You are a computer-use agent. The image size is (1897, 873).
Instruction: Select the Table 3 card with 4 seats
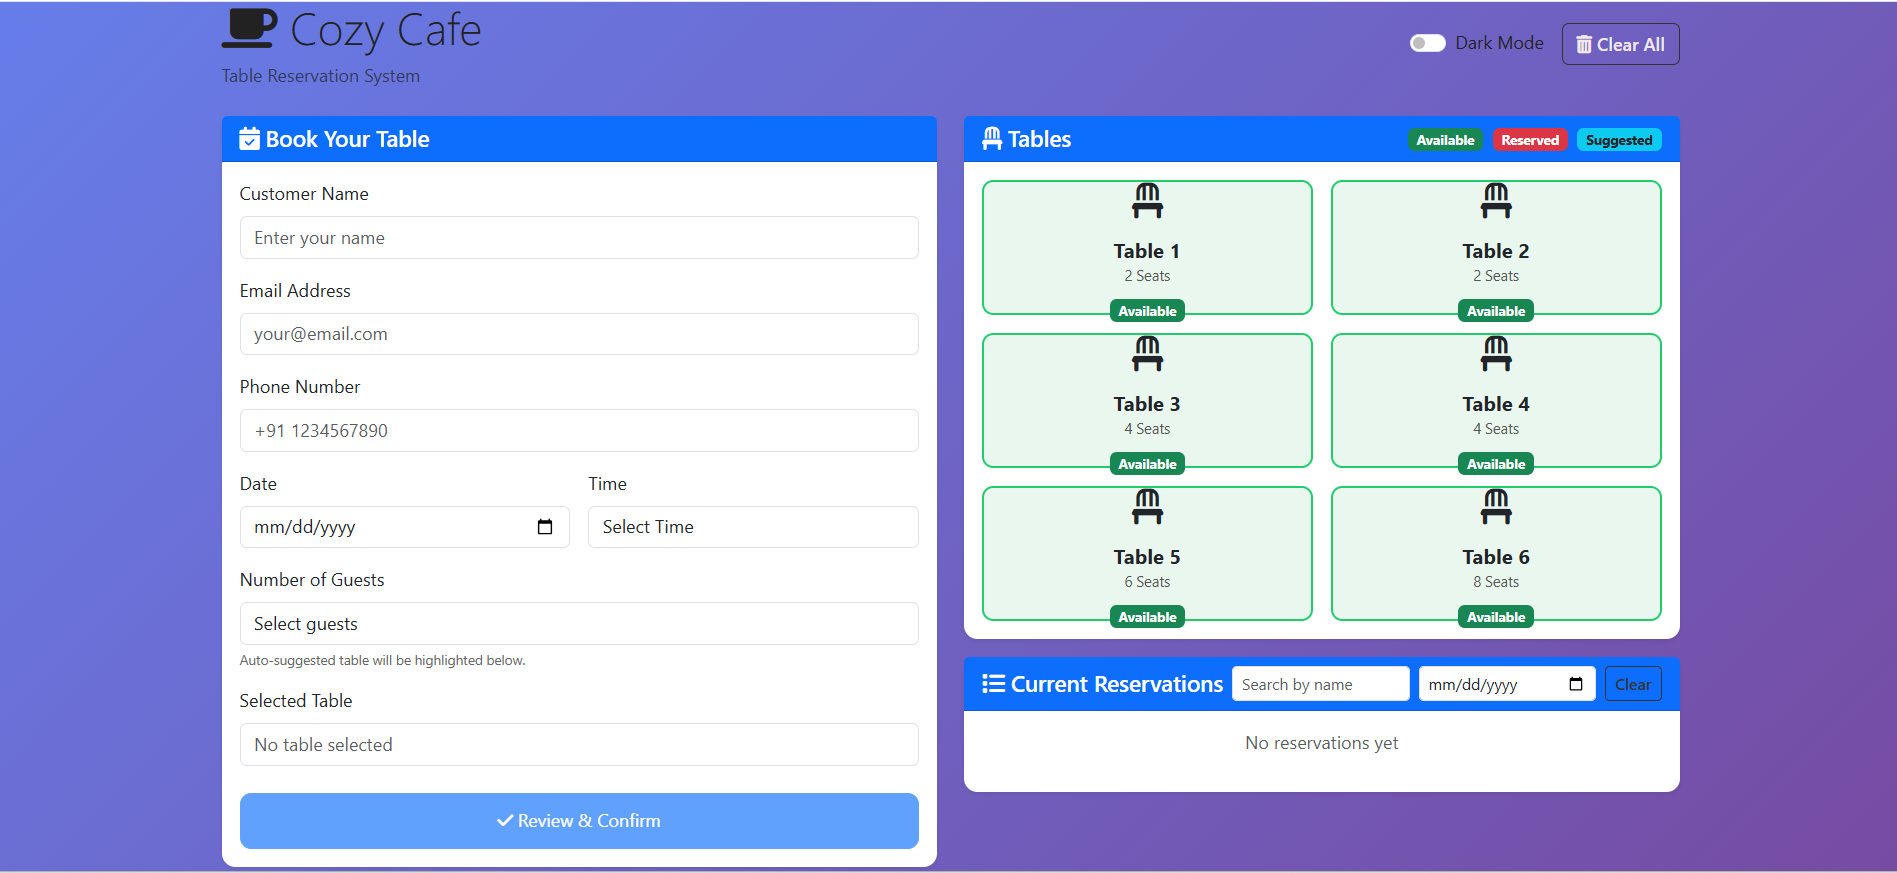pyautogui.click(x=1147, y=401)
